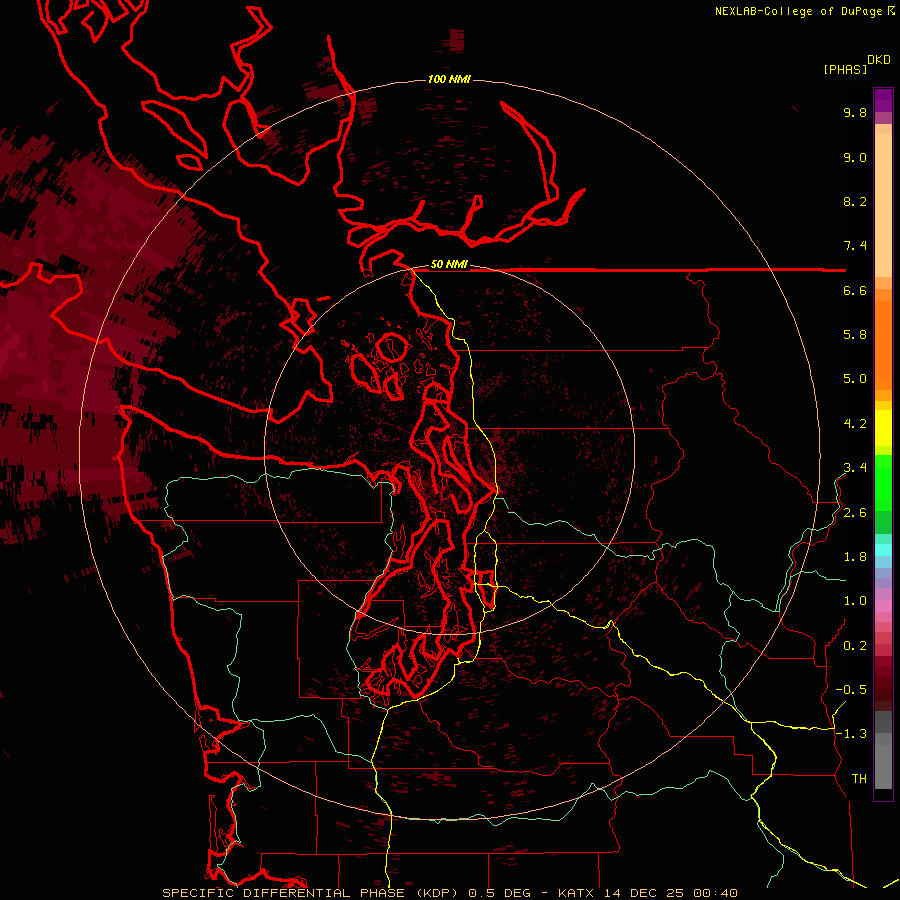The width and height of the screenshot is (900, 900).
Task: Select the 9.0 value on the scale
Action: pos(855,157)
